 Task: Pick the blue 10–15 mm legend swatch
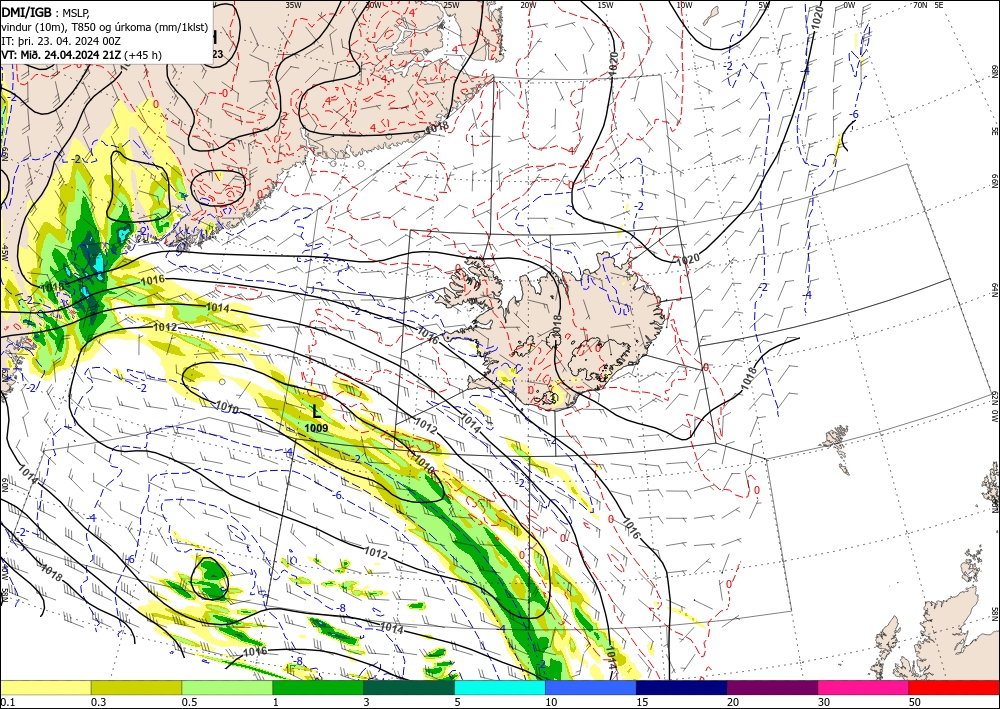coord(591,687)
